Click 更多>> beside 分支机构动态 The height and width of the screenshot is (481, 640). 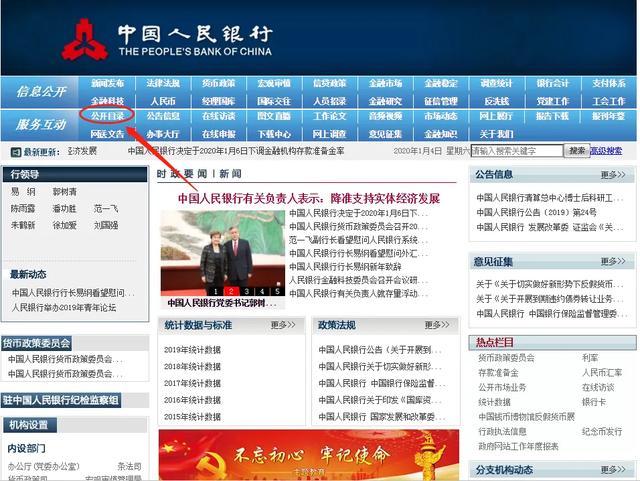613,470
